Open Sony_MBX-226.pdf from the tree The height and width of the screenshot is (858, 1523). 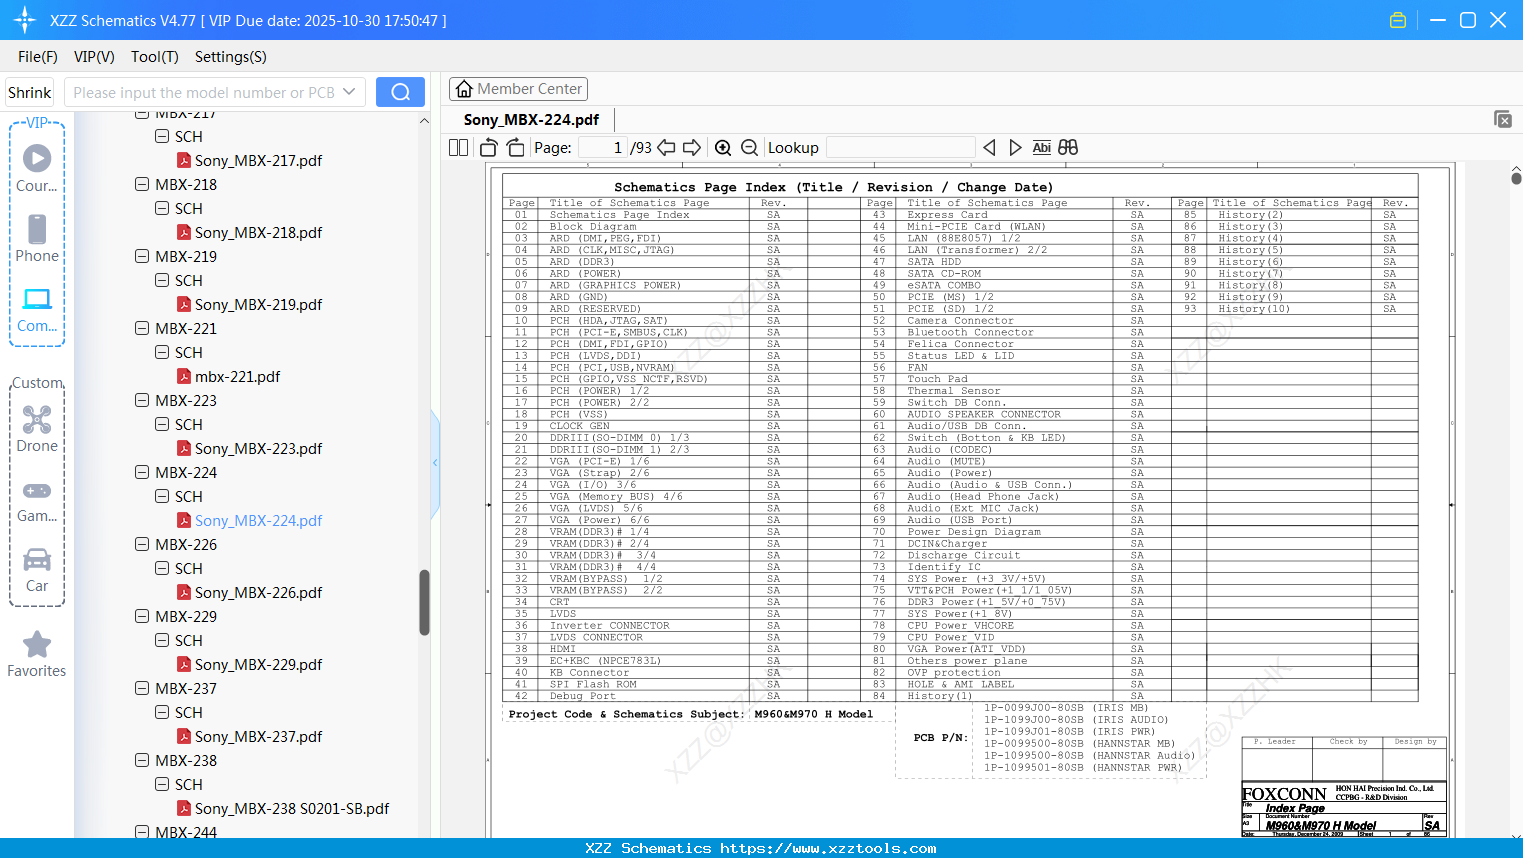pos(258,592)
